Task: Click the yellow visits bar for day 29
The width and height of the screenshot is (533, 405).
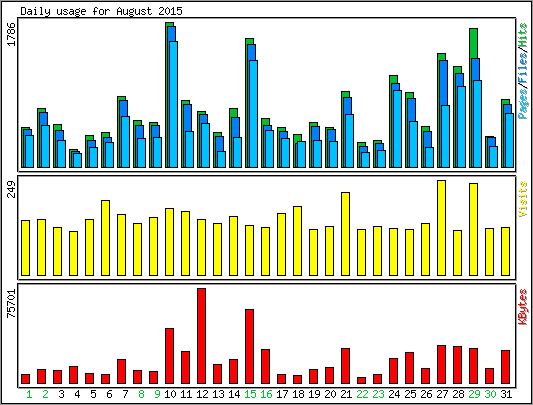Action: click(474, 230)
